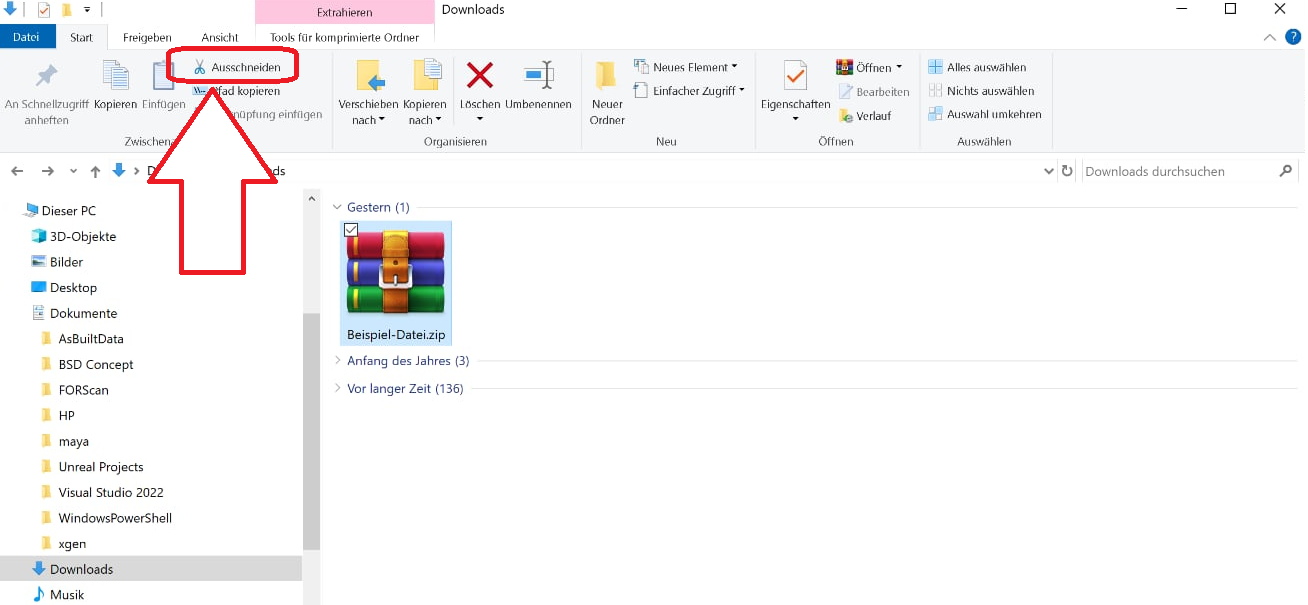Image resolution: width=1308 pixels, height=605 pixels.
Task: Switch to the Ansicht ribbon tab
Action: (219, 38)
